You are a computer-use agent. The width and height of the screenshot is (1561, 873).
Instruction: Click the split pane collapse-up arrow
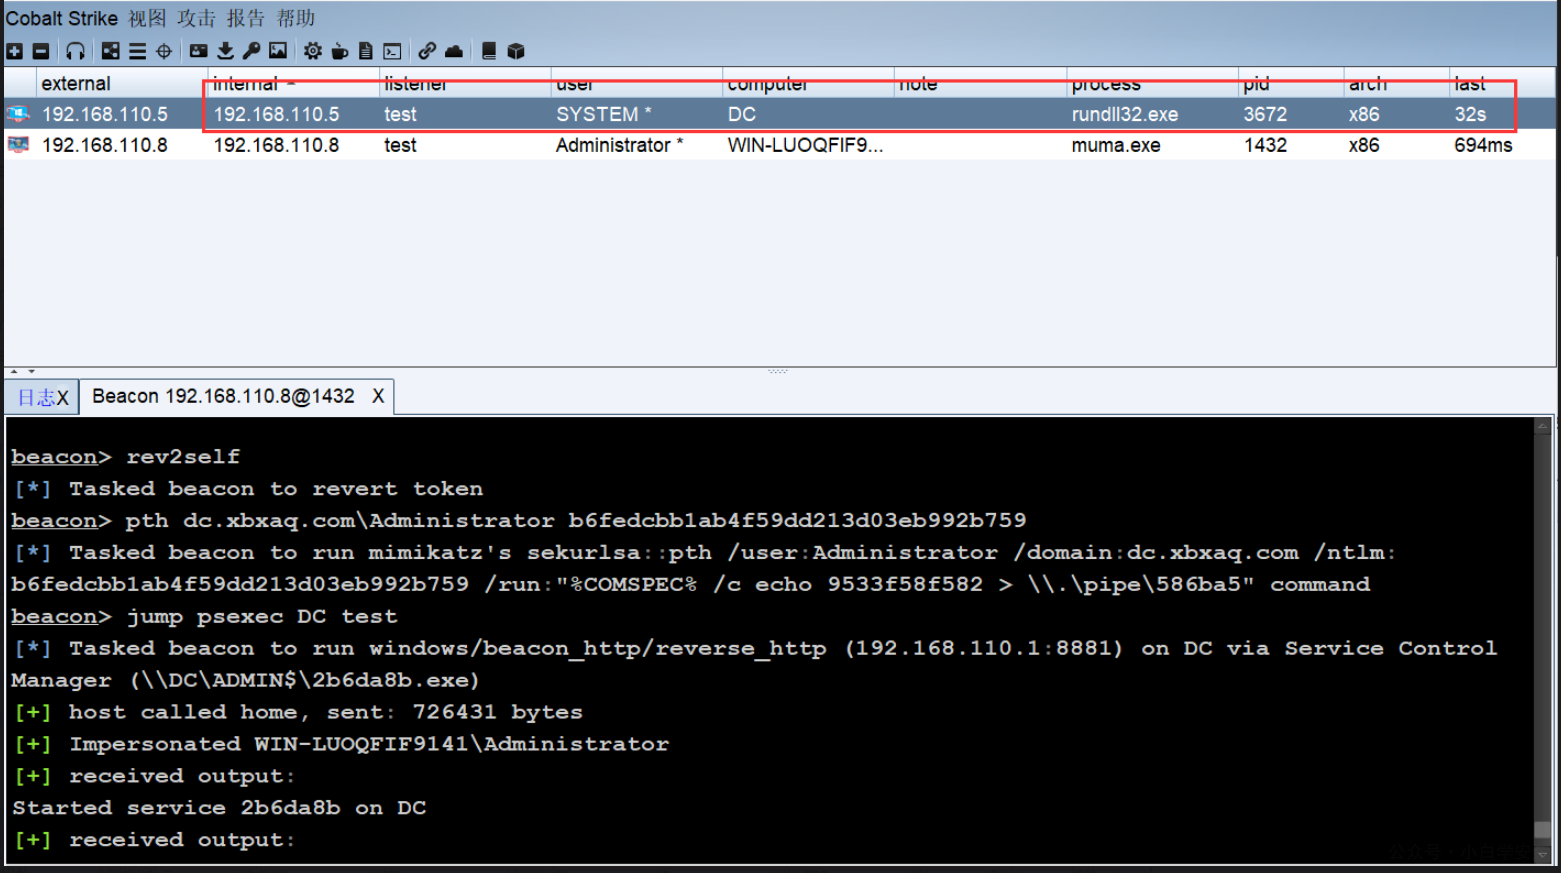click(x=15, y=371)
